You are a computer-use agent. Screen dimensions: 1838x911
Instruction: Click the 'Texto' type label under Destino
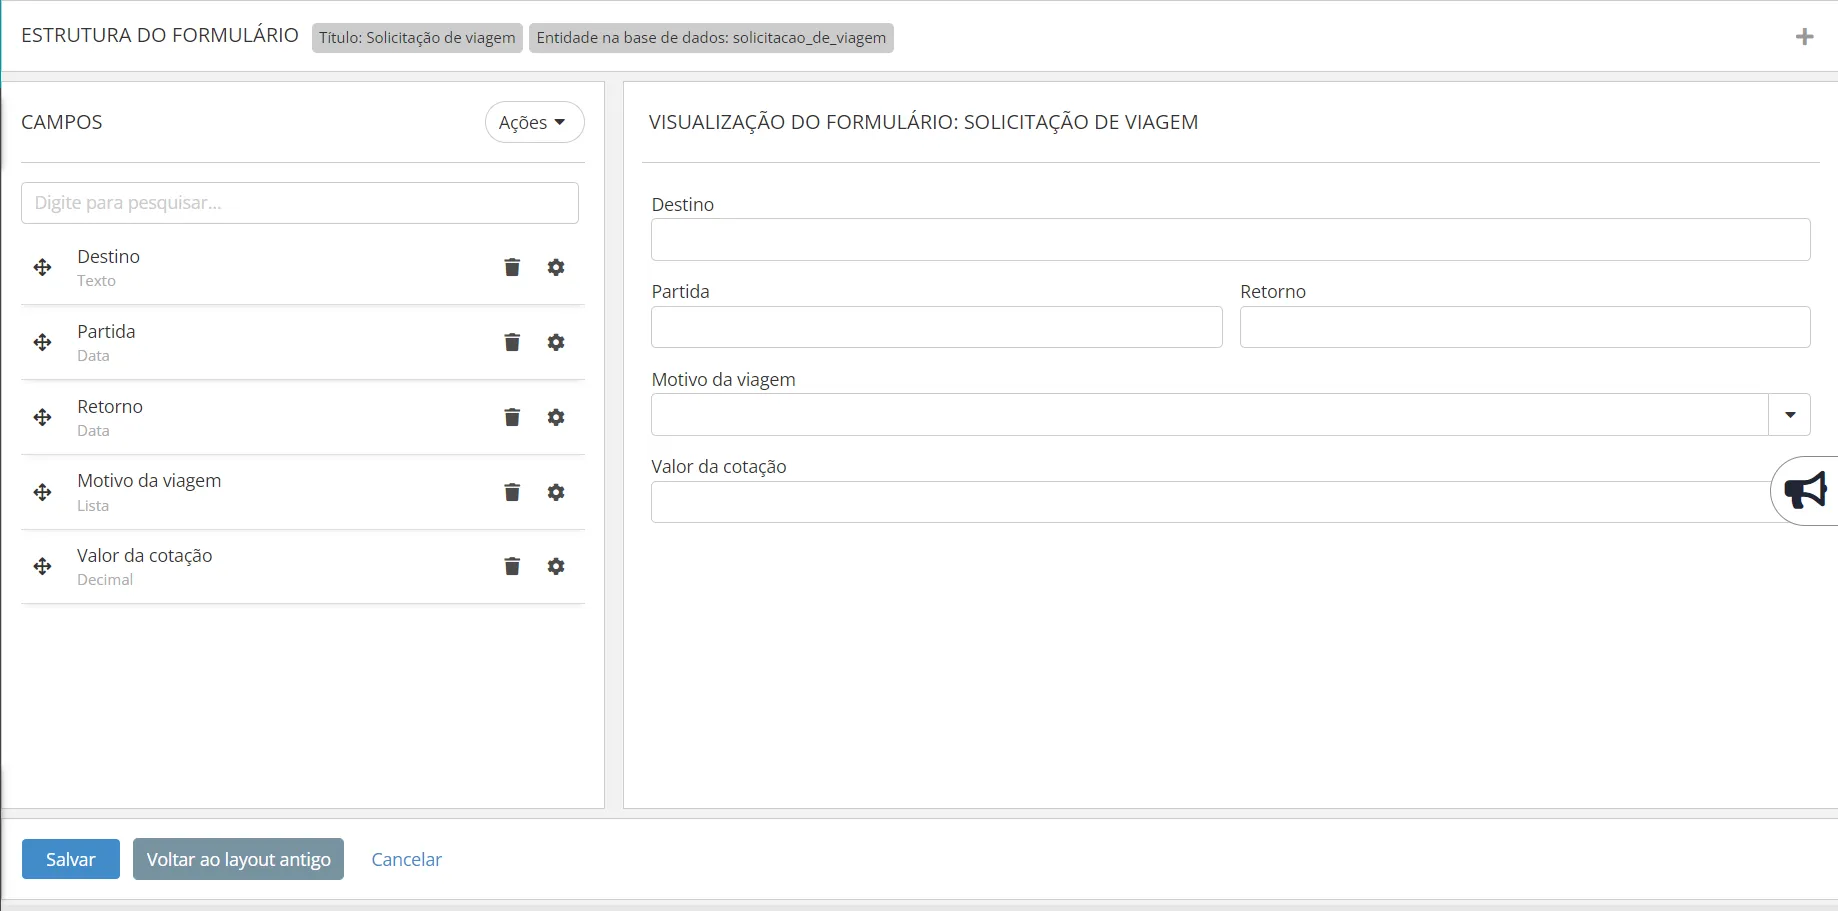tap(96, 281)
